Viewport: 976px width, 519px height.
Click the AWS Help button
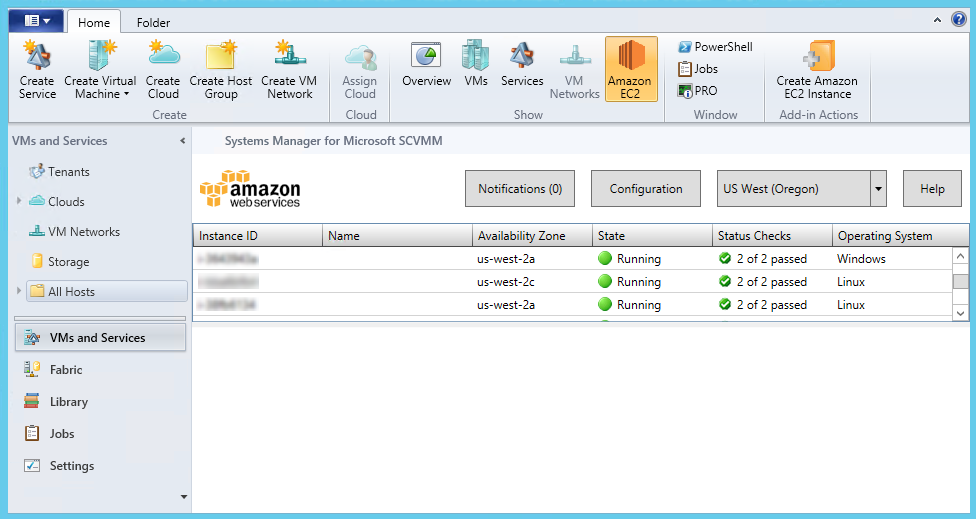pyautogui.click(x=932, y=189)
